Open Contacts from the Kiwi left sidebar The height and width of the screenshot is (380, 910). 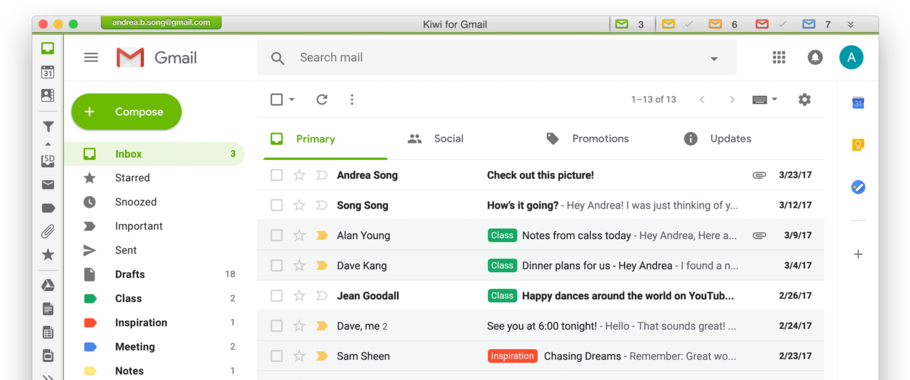click(x=48, y=96)
